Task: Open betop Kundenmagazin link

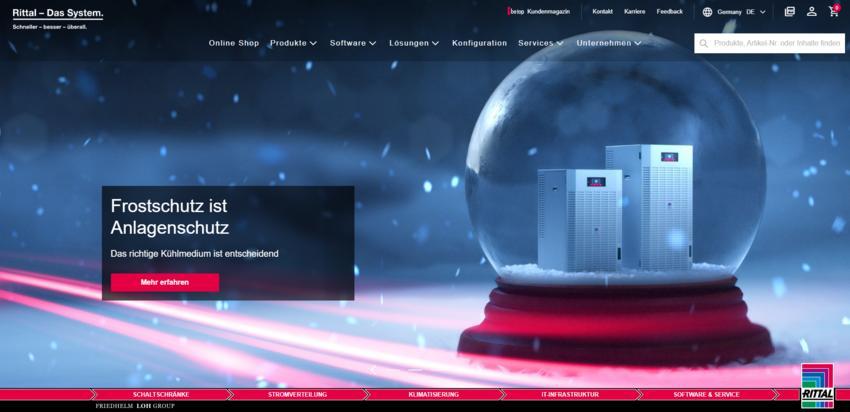Action: 539,11
